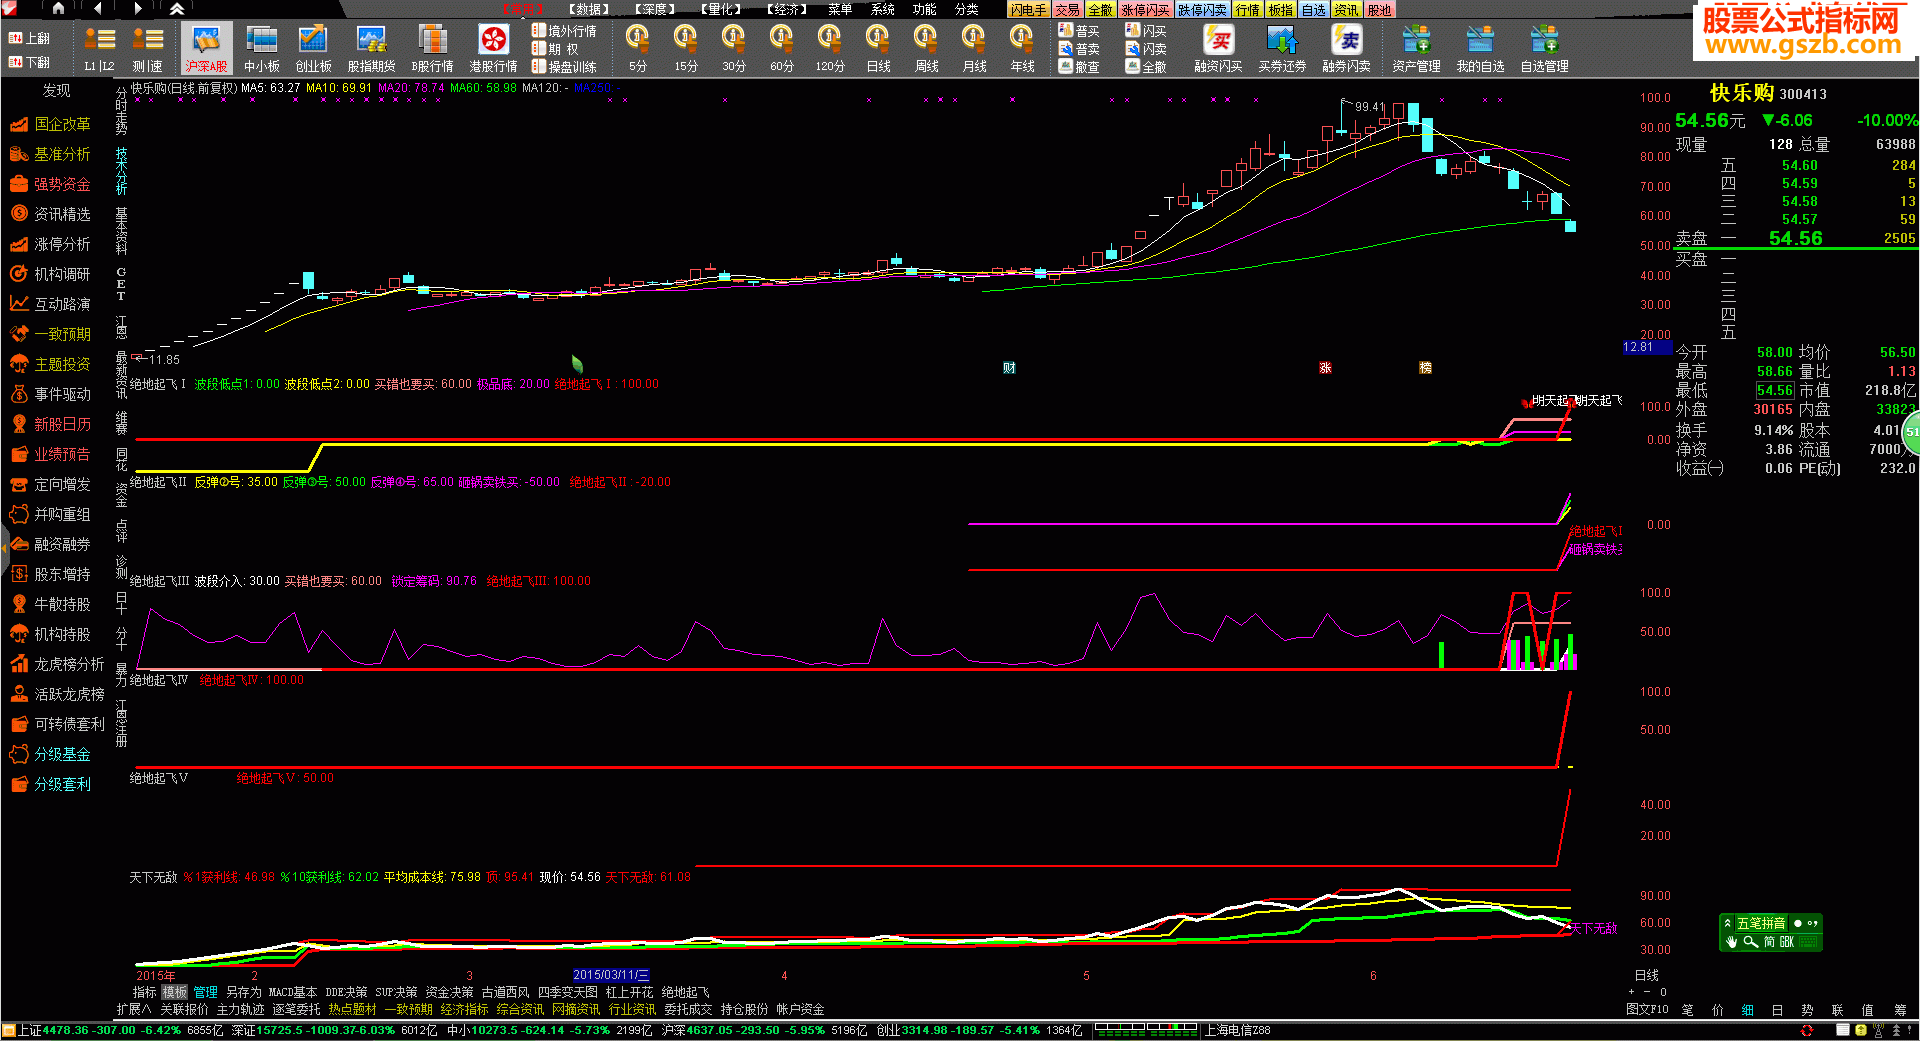Click the 涨停闪买 button

[1145, 10]
